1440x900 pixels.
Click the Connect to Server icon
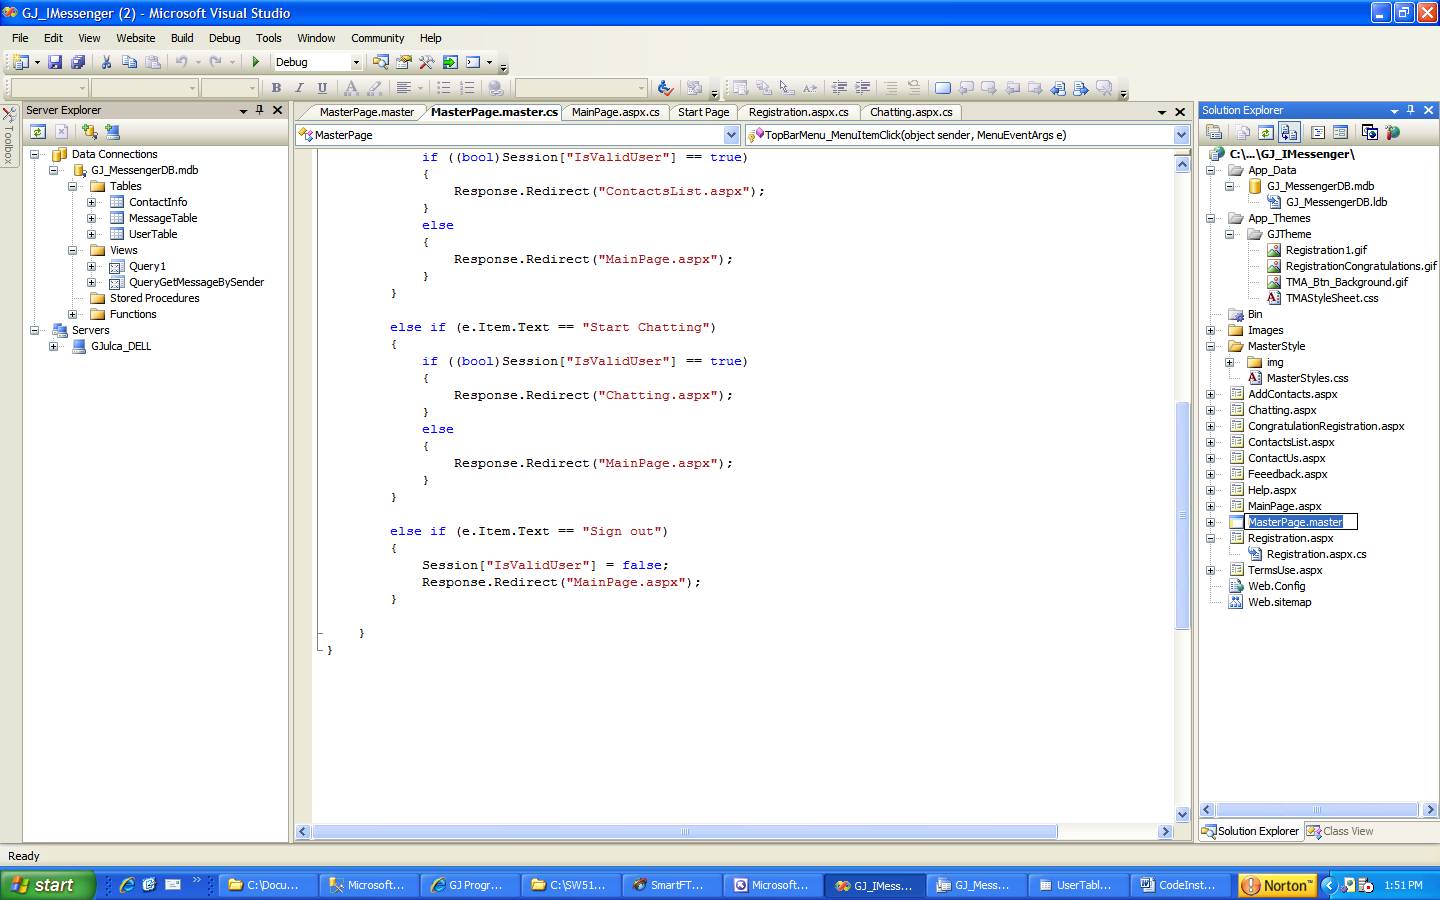coord(112,132)
